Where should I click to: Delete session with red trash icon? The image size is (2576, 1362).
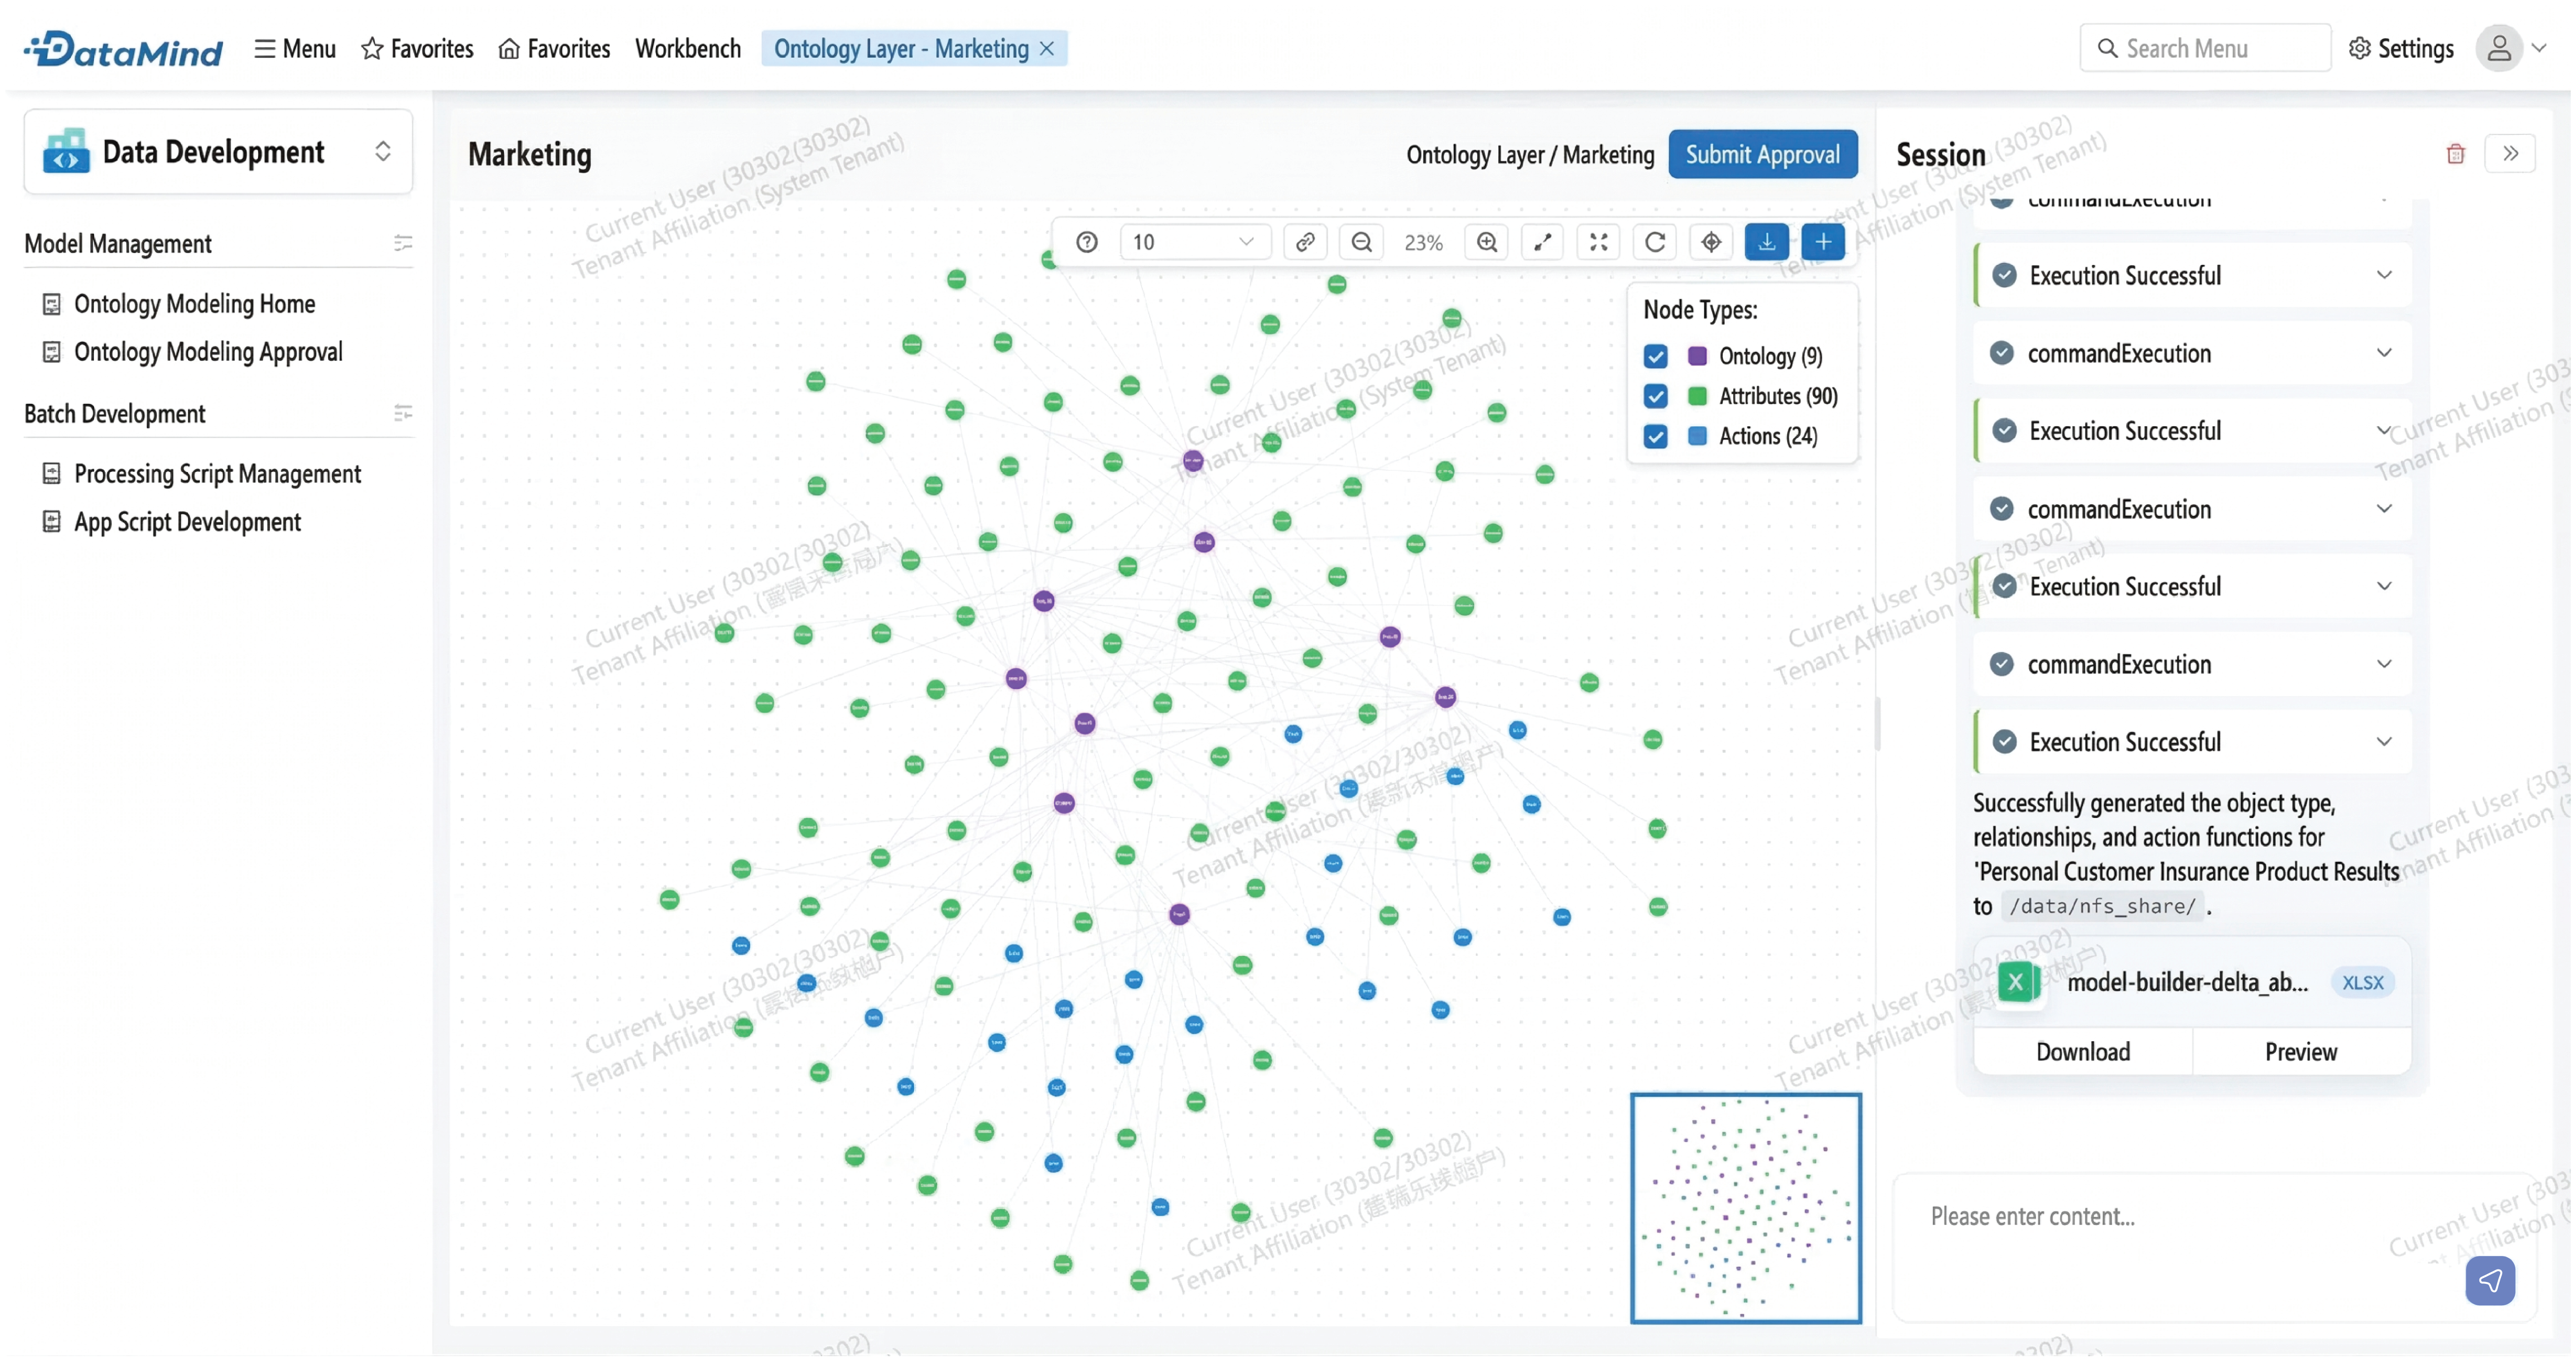[x=2455, y=154]
